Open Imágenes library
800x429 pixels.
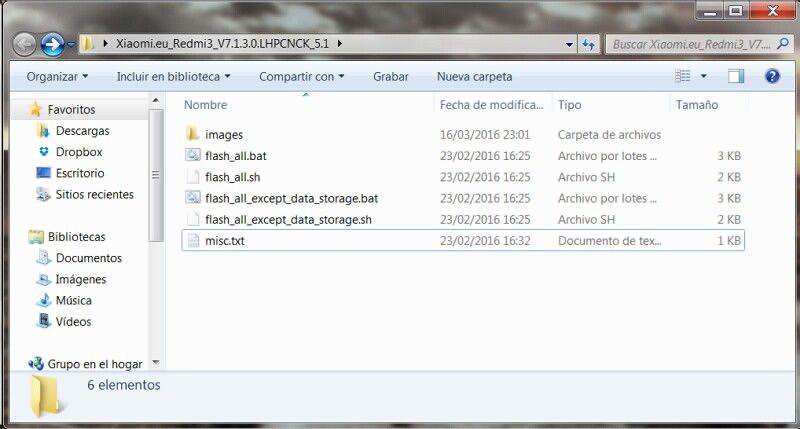click(x=81, y=280)
